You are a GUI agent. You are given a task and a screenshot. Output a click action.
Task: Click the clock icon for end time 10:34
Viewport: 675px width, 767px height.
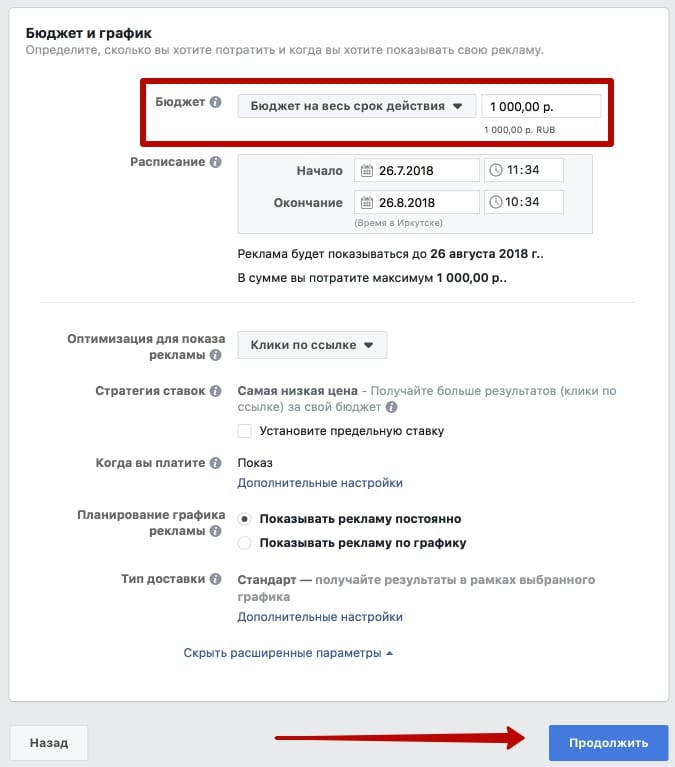(496, 202)
